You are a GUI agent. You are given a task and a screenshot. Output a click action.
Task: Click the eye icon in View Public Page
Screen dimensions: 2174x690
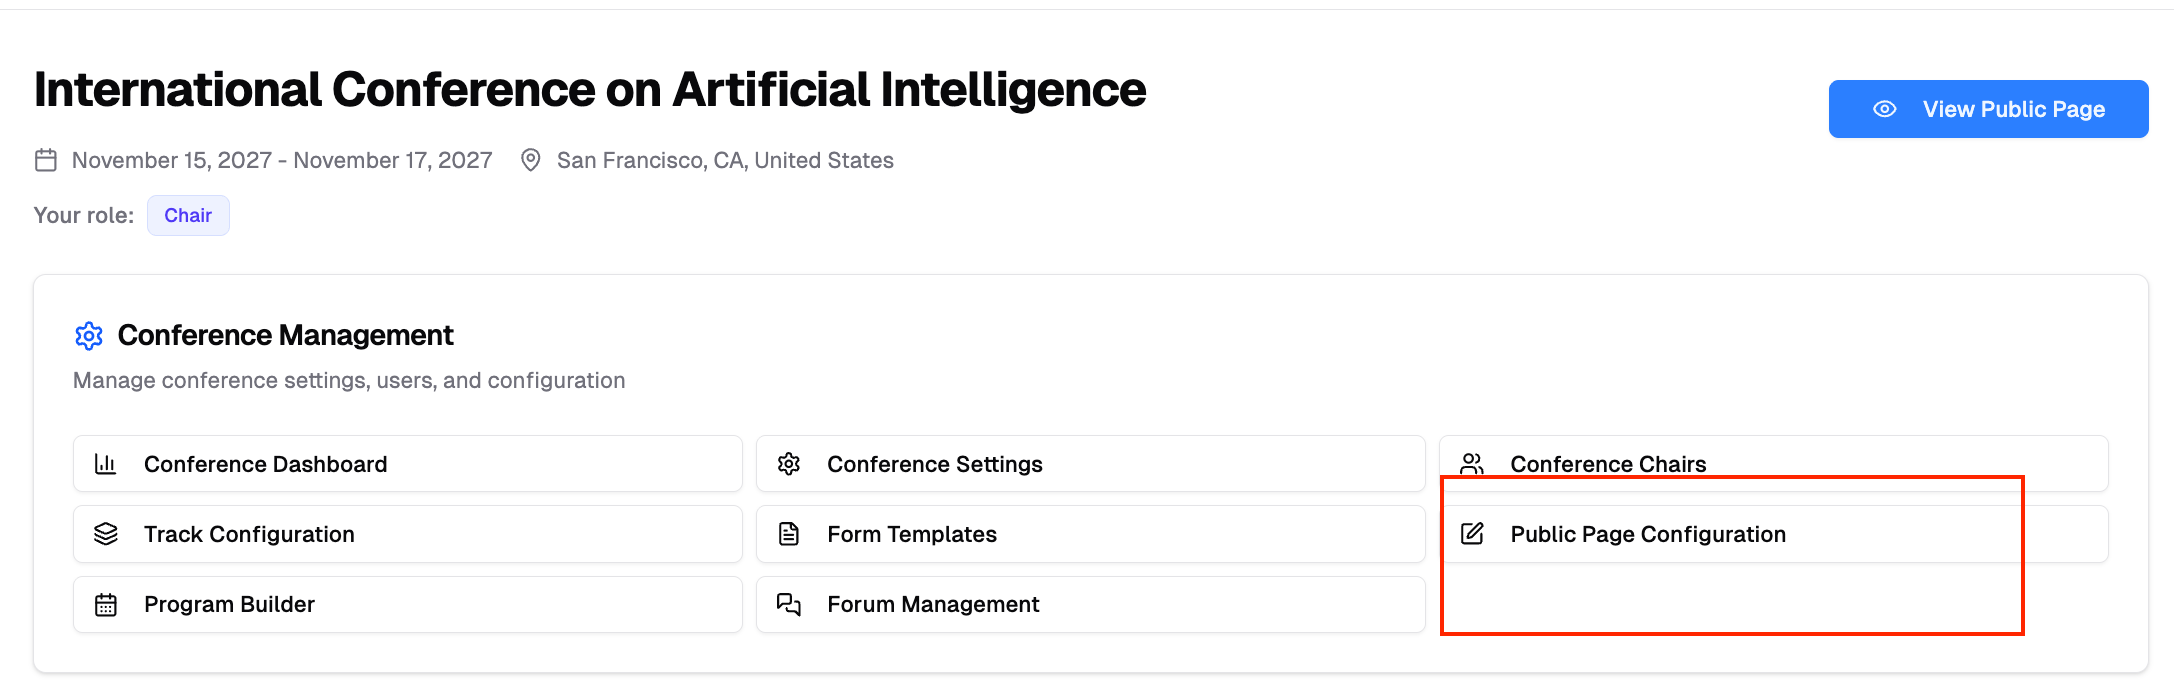(1885, 109)
